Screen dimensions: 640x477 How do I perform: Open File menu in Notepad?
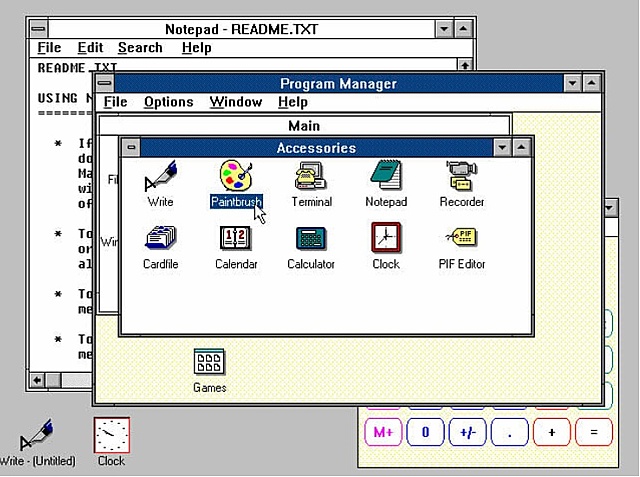(x=49, y=48)
